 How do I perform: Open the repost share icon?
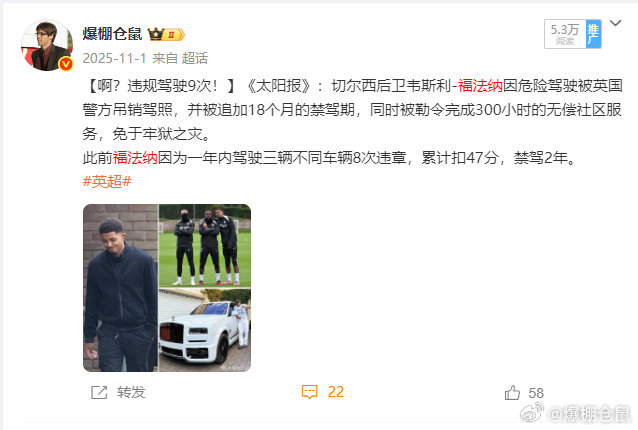pyautogui.click(x=99, y=392)
